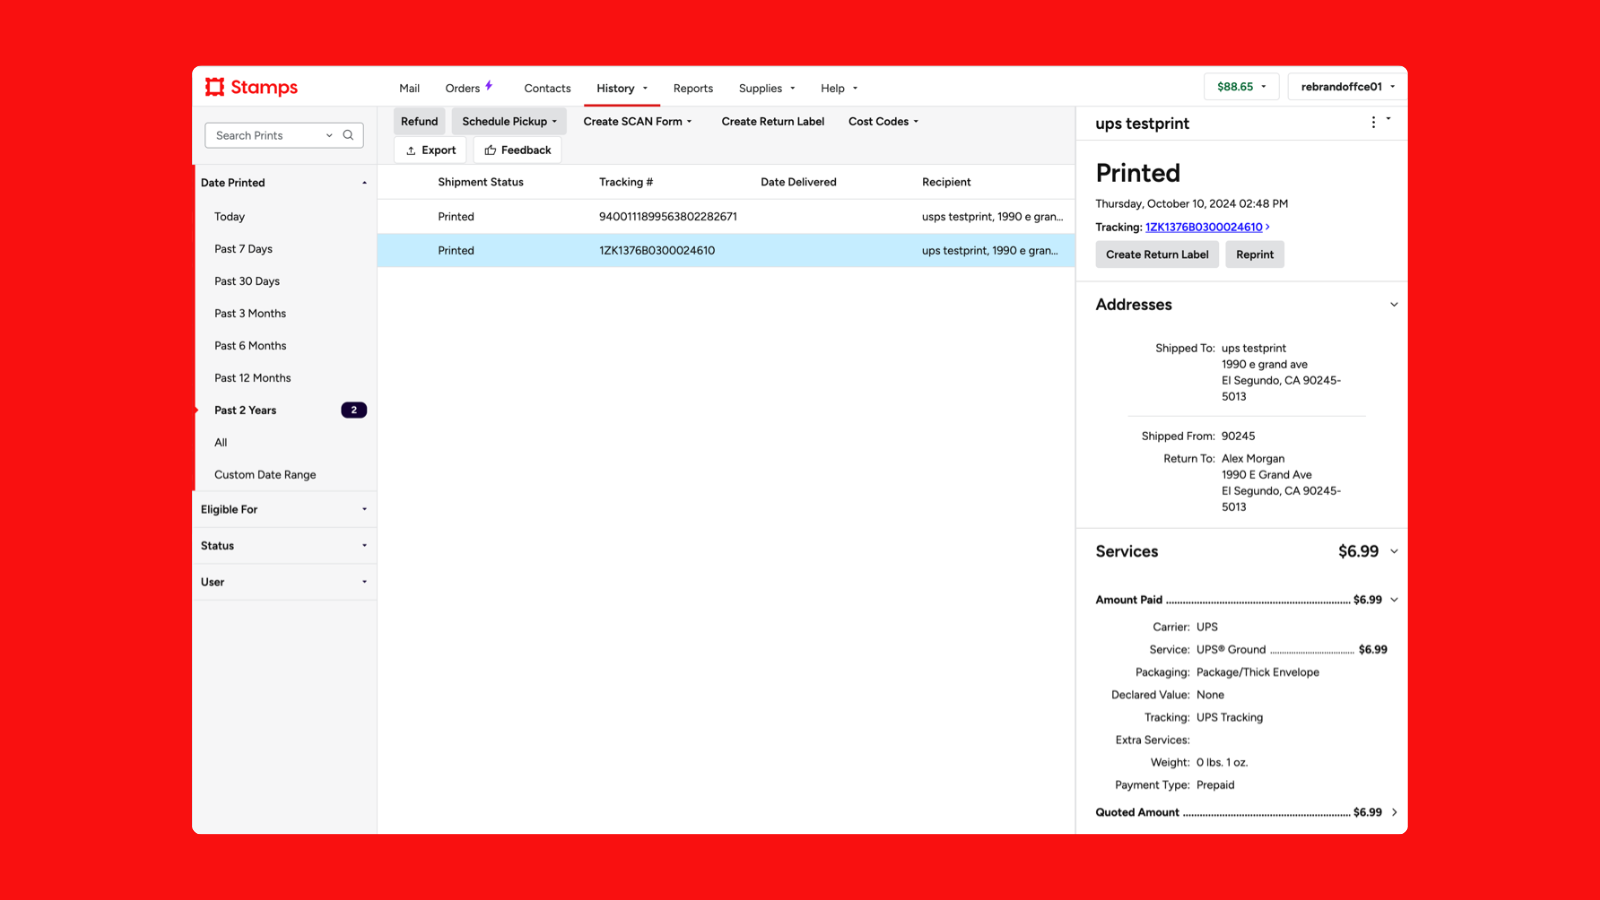Select the ups testprint recipient cell
The width and height of the screenshot is (1600, 900).
990,250
